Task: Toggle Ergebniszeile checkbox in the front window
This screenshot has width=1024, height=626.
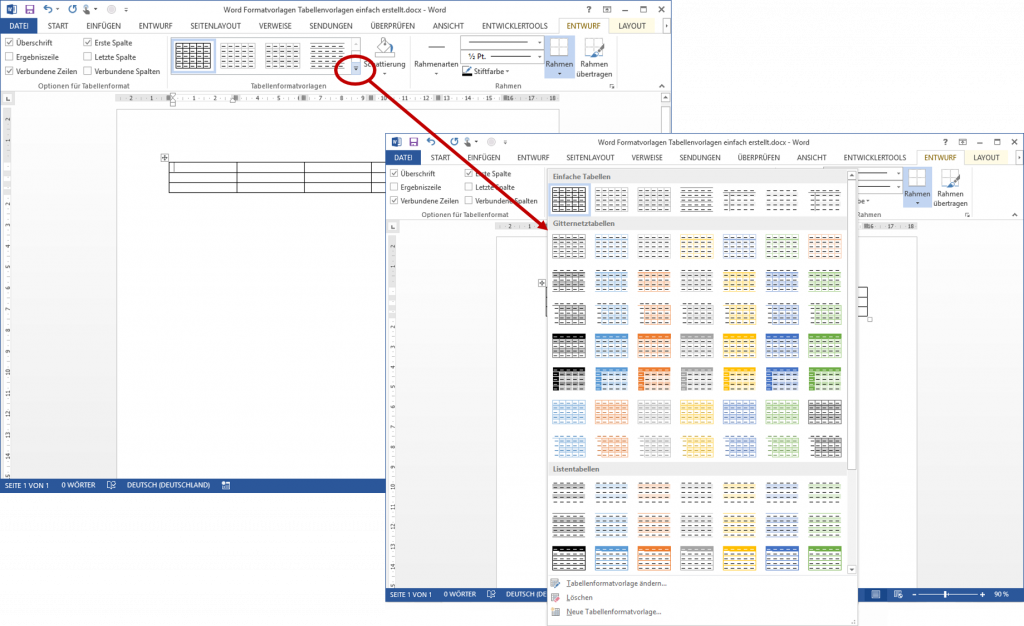Action: click(394, 187)
